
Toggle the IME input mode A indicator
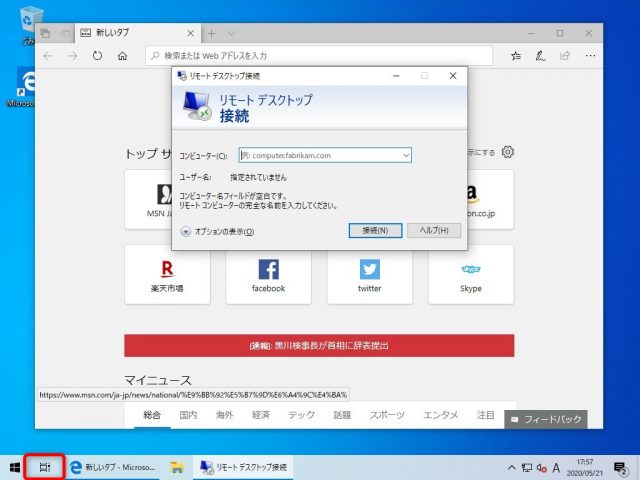pyautogui.click(x=556, y=467)
